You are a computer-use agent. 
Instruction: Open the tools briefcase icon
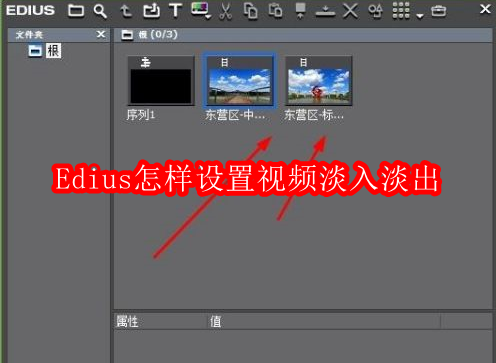pos(438,11)
